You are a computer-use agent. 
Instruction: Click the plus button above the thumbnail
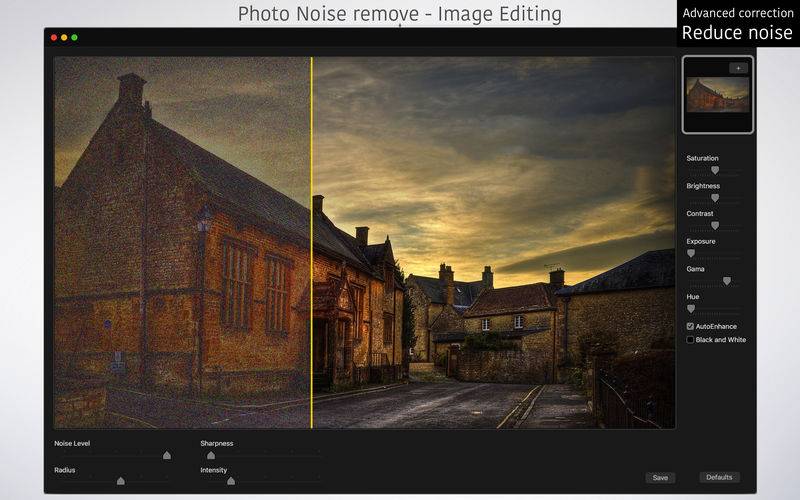(x=738, y=68)
